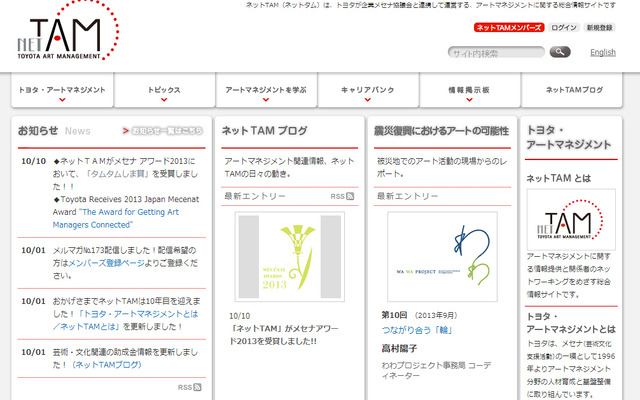This screenshot has height=400, width=640.
Task: Open the WA WA Project thumbnail
Action: [442, 256]
